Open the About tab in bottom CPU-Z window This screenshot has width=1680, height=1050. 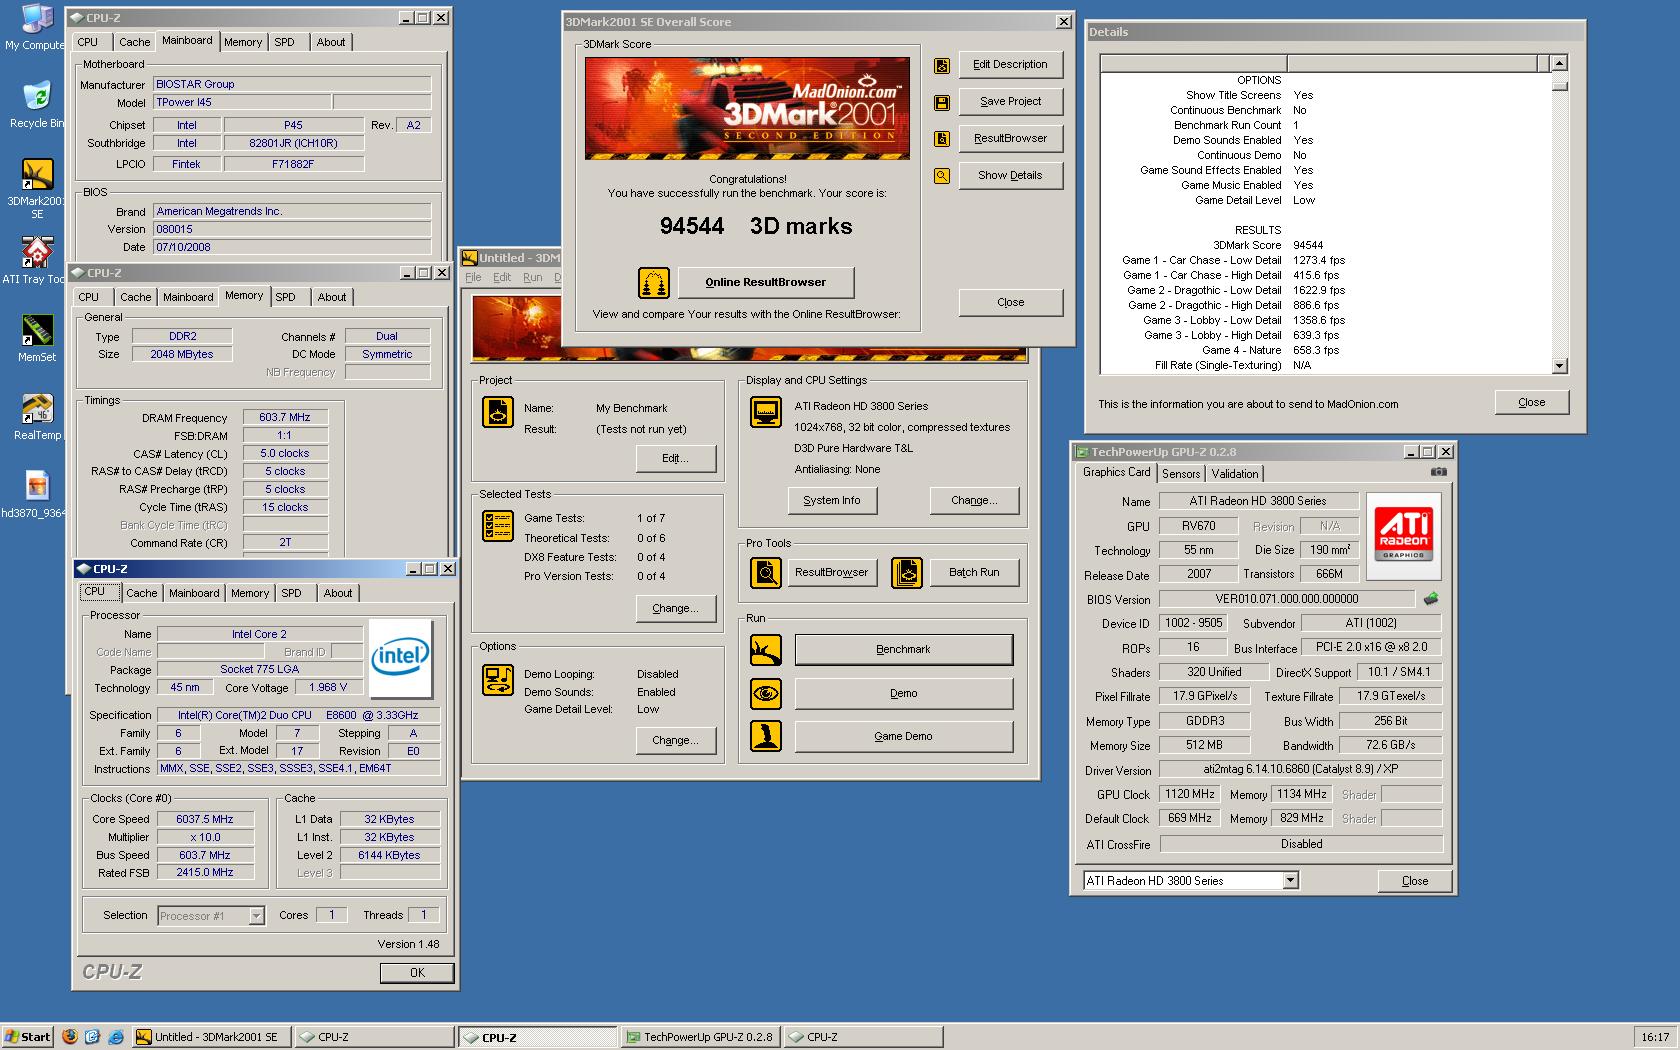[x=337, y=593]
